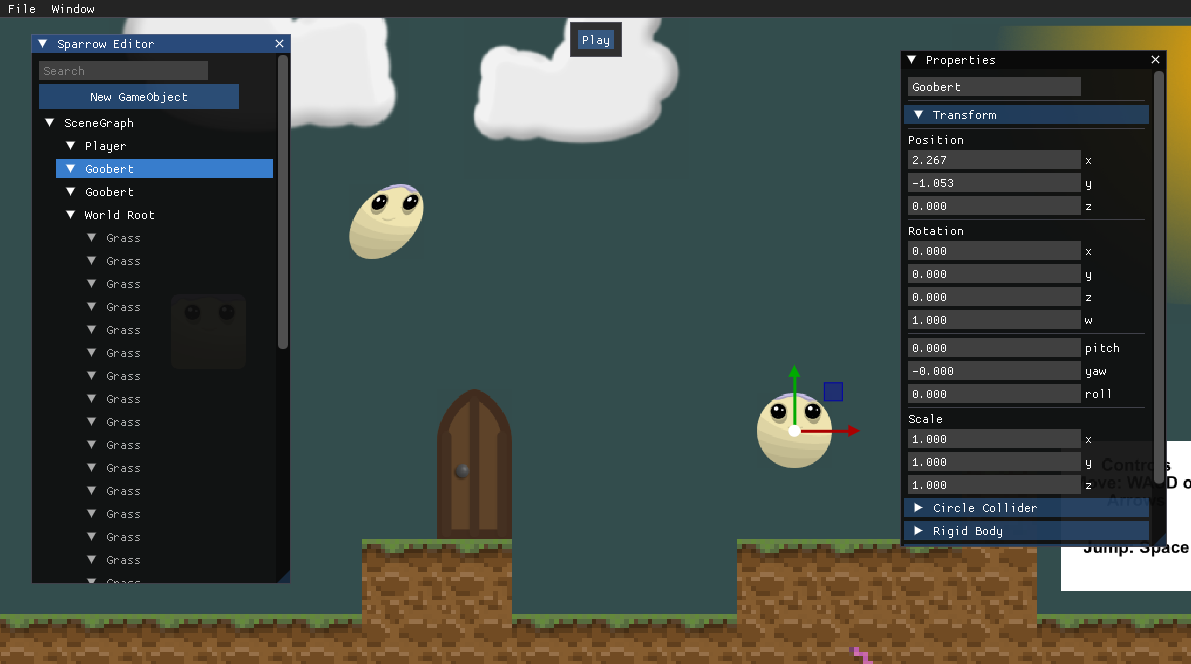1191x664 pixels.
Task: Open the File menu
Action: click(x=22, y=8)
